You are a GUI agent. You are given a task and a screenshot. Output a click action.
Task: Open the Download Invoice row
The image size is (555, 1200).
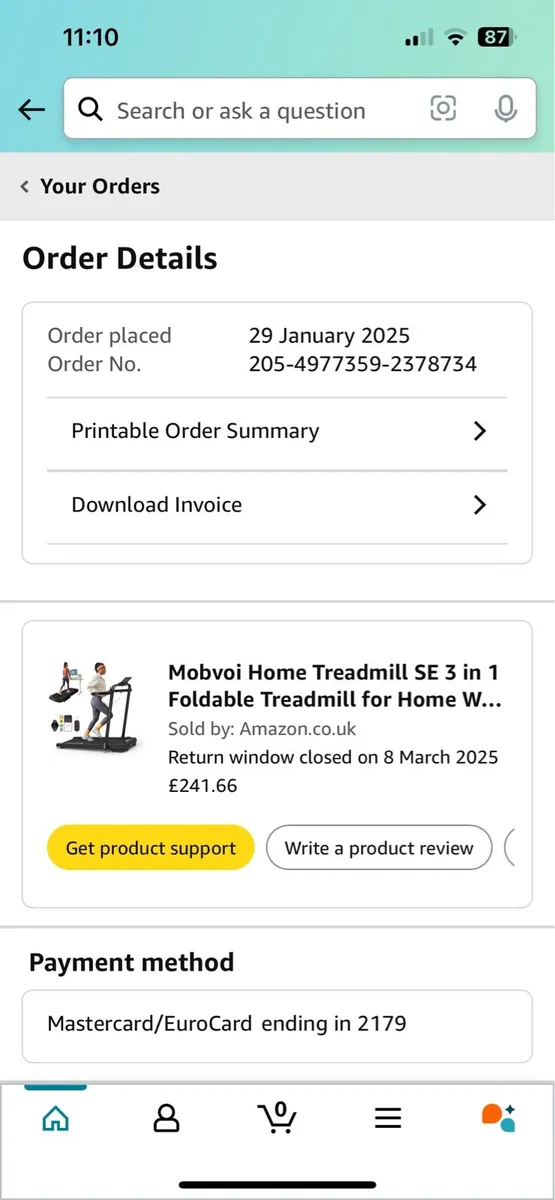pyautogui.click(x=277, y=506)
